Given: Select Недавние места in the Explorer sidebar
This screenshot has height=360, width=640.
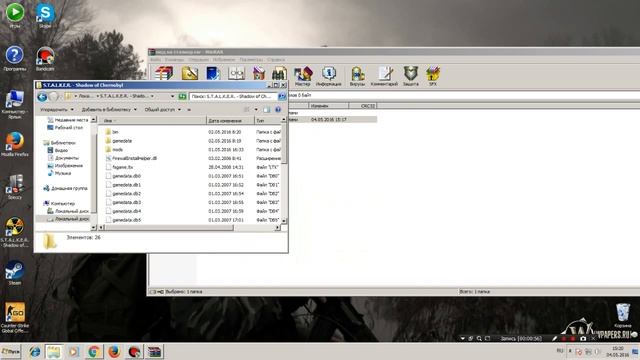Looking at the screenshot, I should [68, 120].
